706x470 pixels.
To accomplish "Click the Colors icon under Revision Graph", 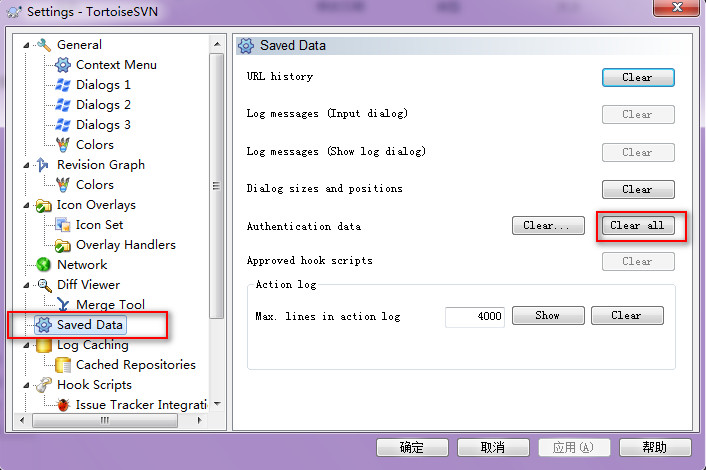I will (x=63, y=185).
